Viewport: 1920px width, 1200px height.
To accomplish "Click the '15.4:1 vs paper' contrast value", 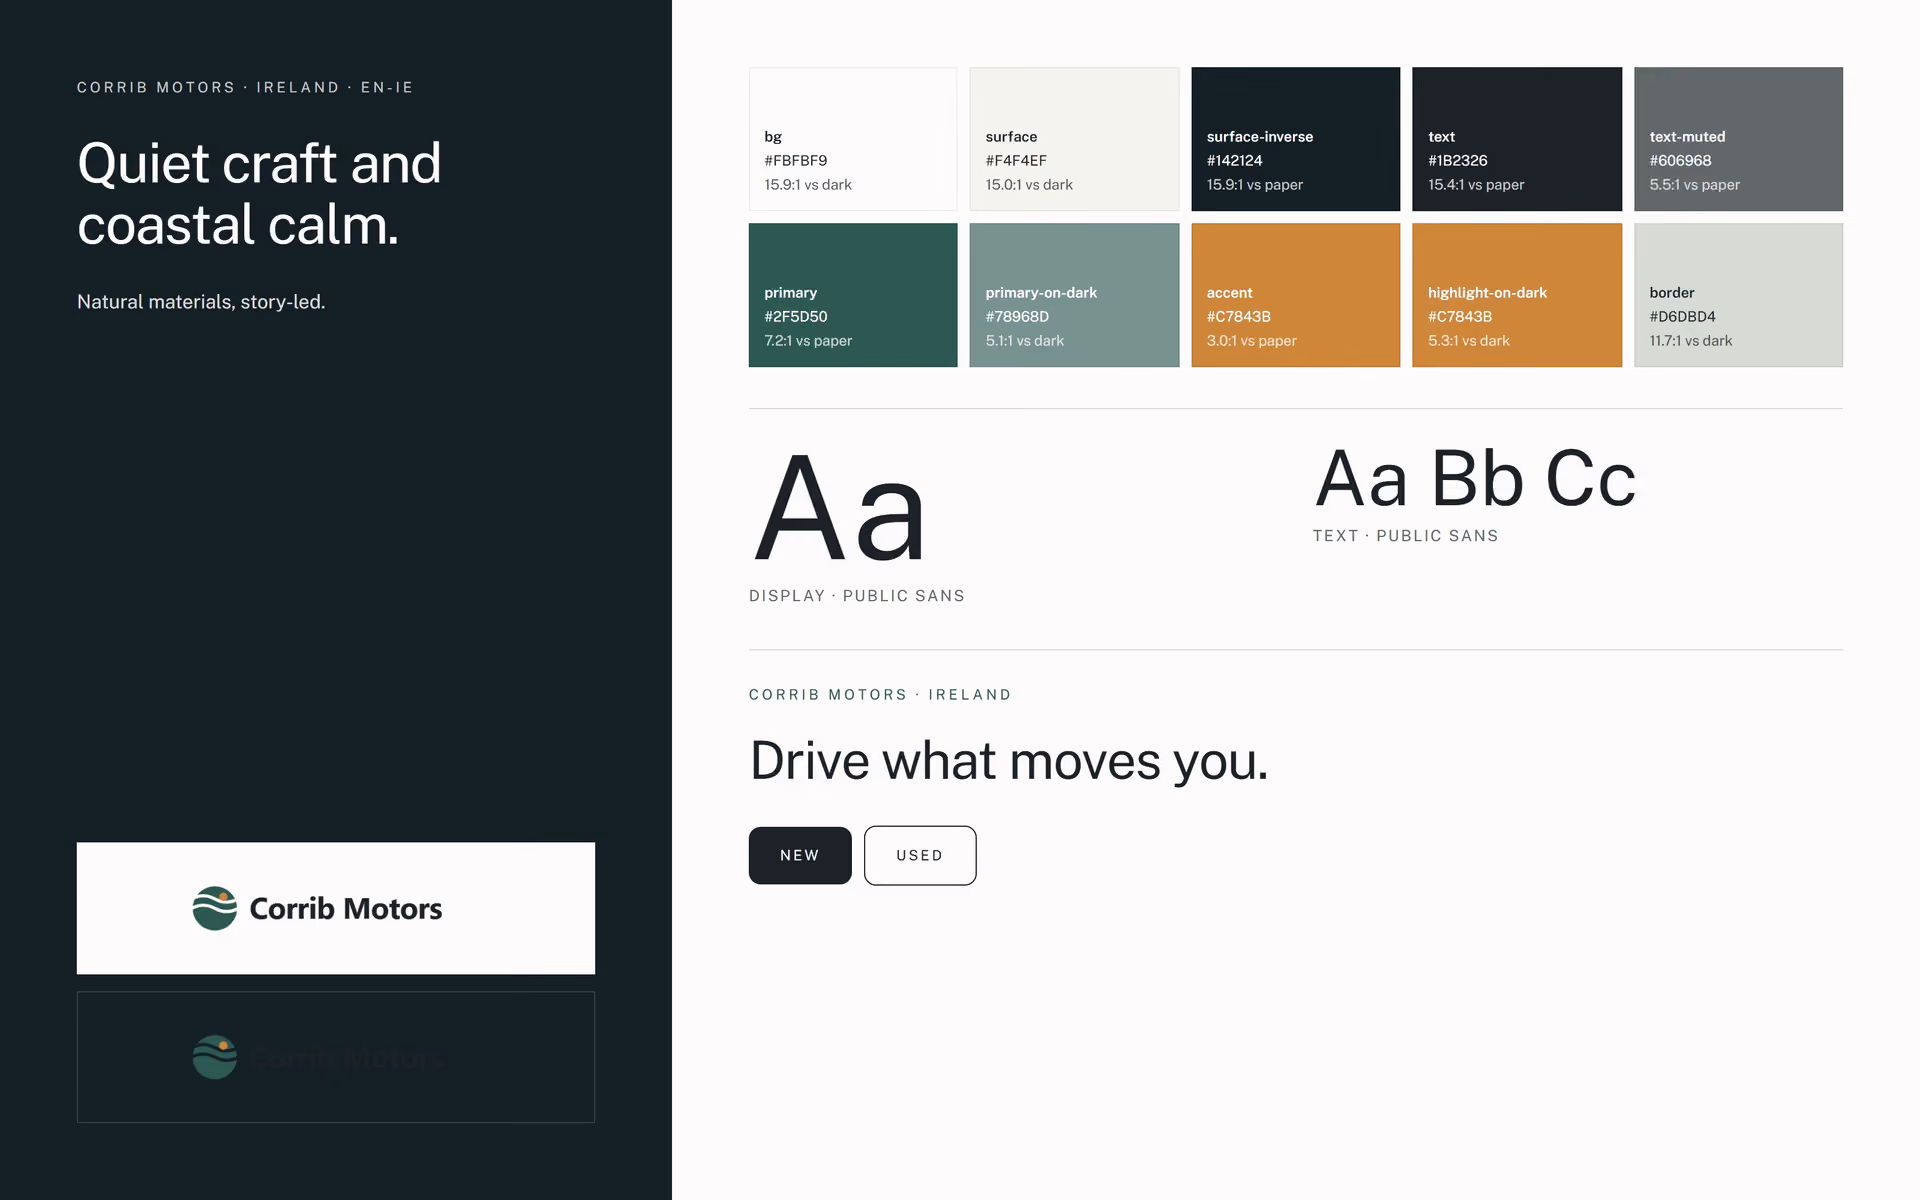I will [1476, 185].
